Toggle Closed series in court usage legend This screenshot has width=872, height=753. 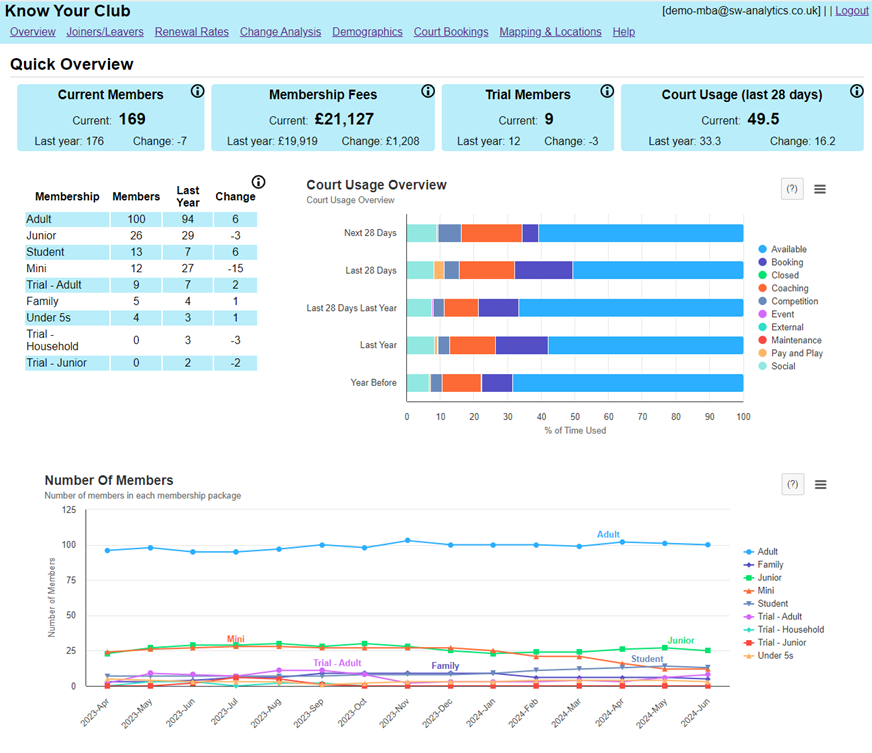(x=779, y=275)
